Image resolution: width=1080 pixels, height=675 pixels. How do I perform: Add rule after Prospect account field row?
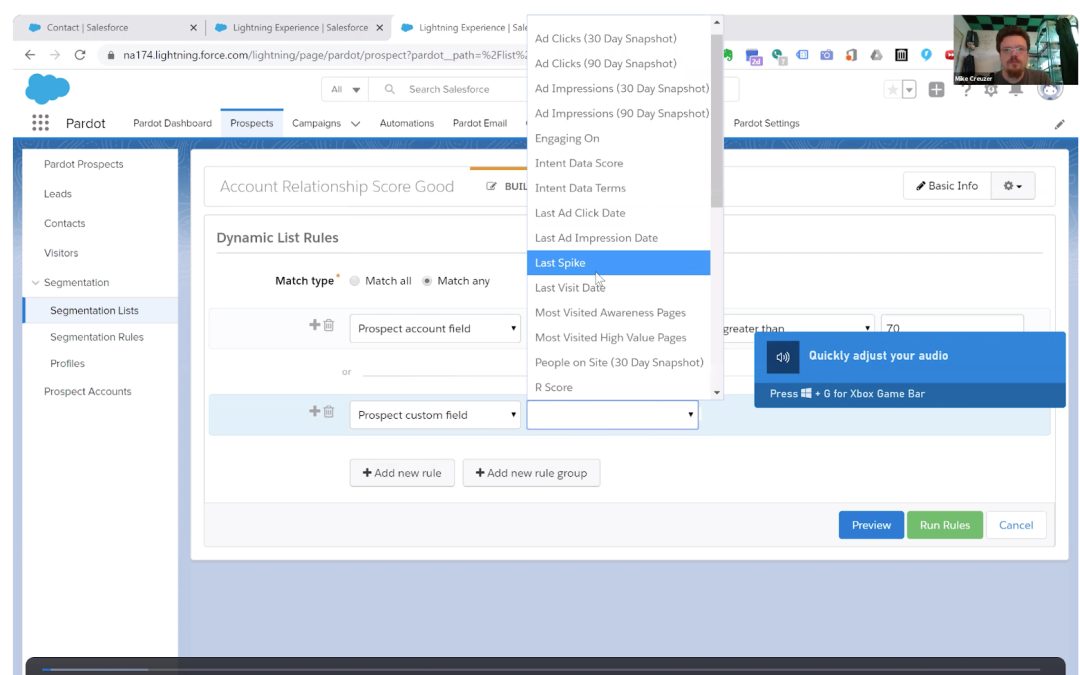(314, 324)
